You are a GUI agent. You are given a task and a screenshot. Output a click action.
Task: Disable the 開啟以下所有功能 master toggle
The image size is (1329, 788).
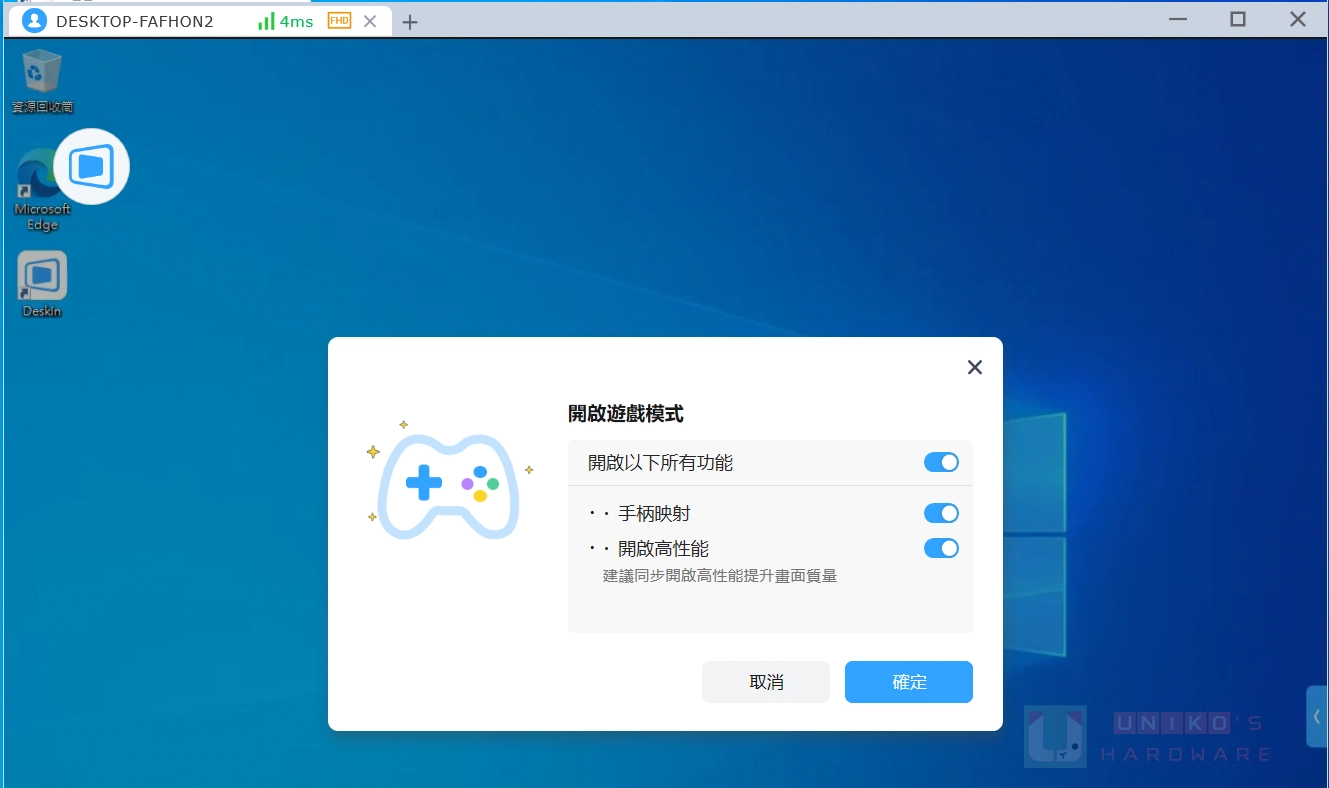point(940,462)
